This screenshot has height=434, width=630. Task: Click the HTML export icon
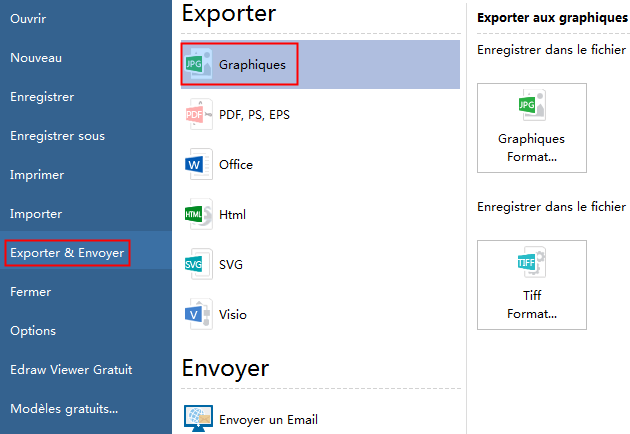(x=198, y=214)
